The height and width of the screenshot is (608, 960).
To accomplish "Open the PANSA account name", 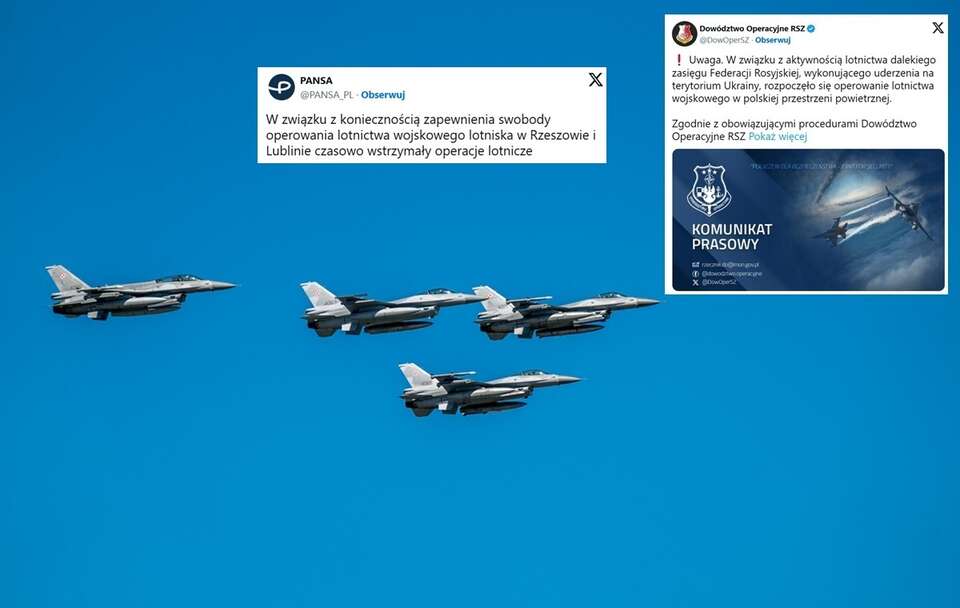I will [316, 80].
